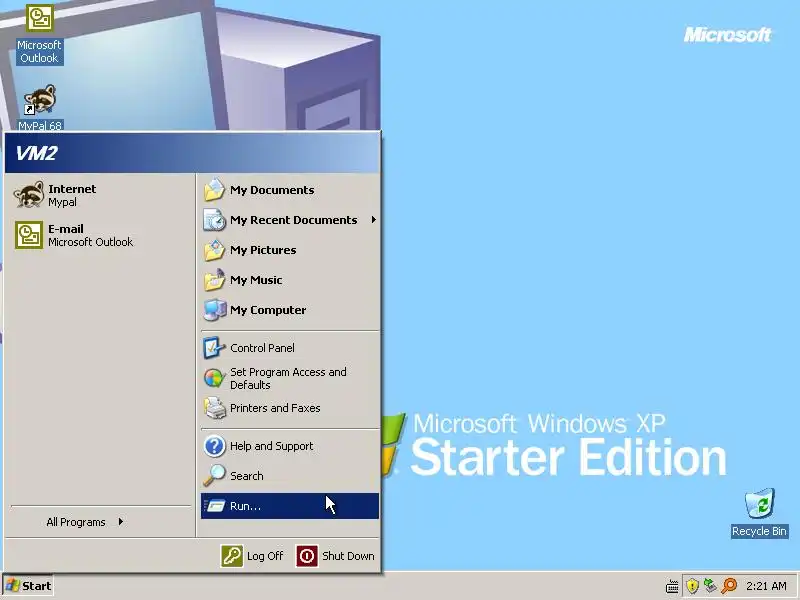800x600 pixels.
Task: Open the Help and Support label
Action: tap(271, 446)
